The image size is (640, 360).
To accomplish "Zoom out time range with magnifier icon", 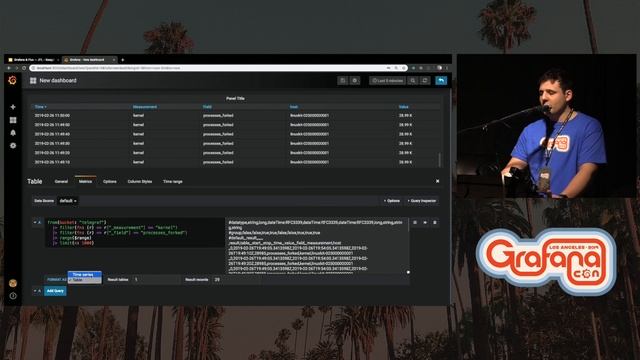I will point(413,80).
